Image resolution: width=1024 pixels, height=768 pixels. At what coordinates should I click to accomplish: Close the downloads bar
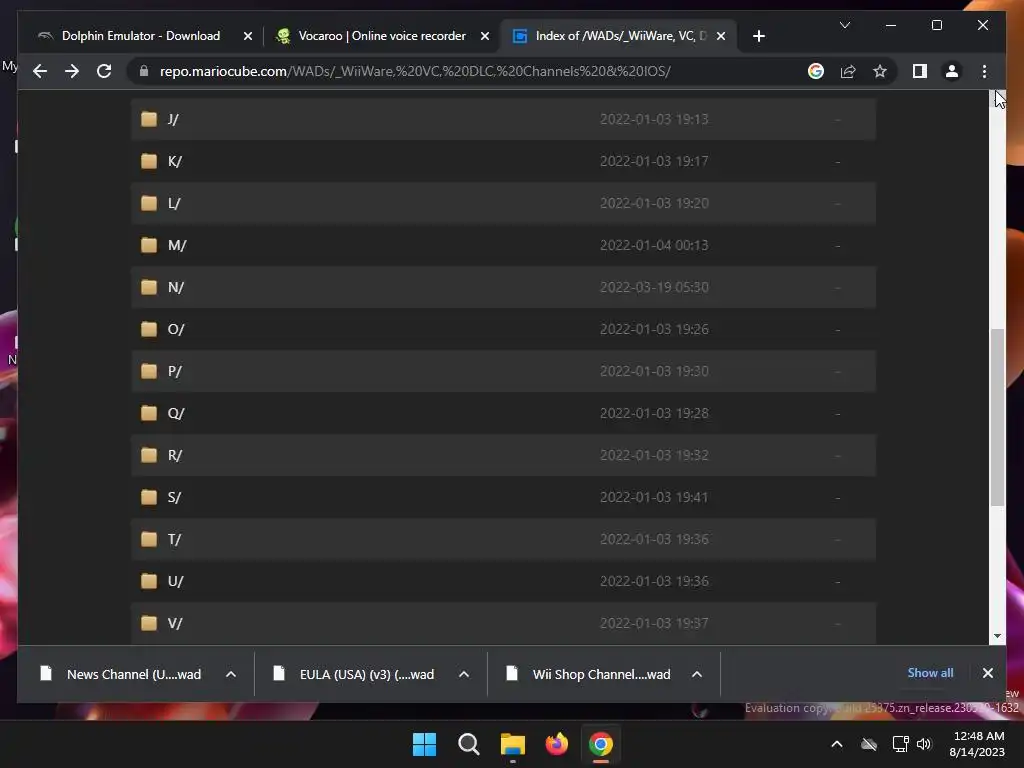pos(987,673)
